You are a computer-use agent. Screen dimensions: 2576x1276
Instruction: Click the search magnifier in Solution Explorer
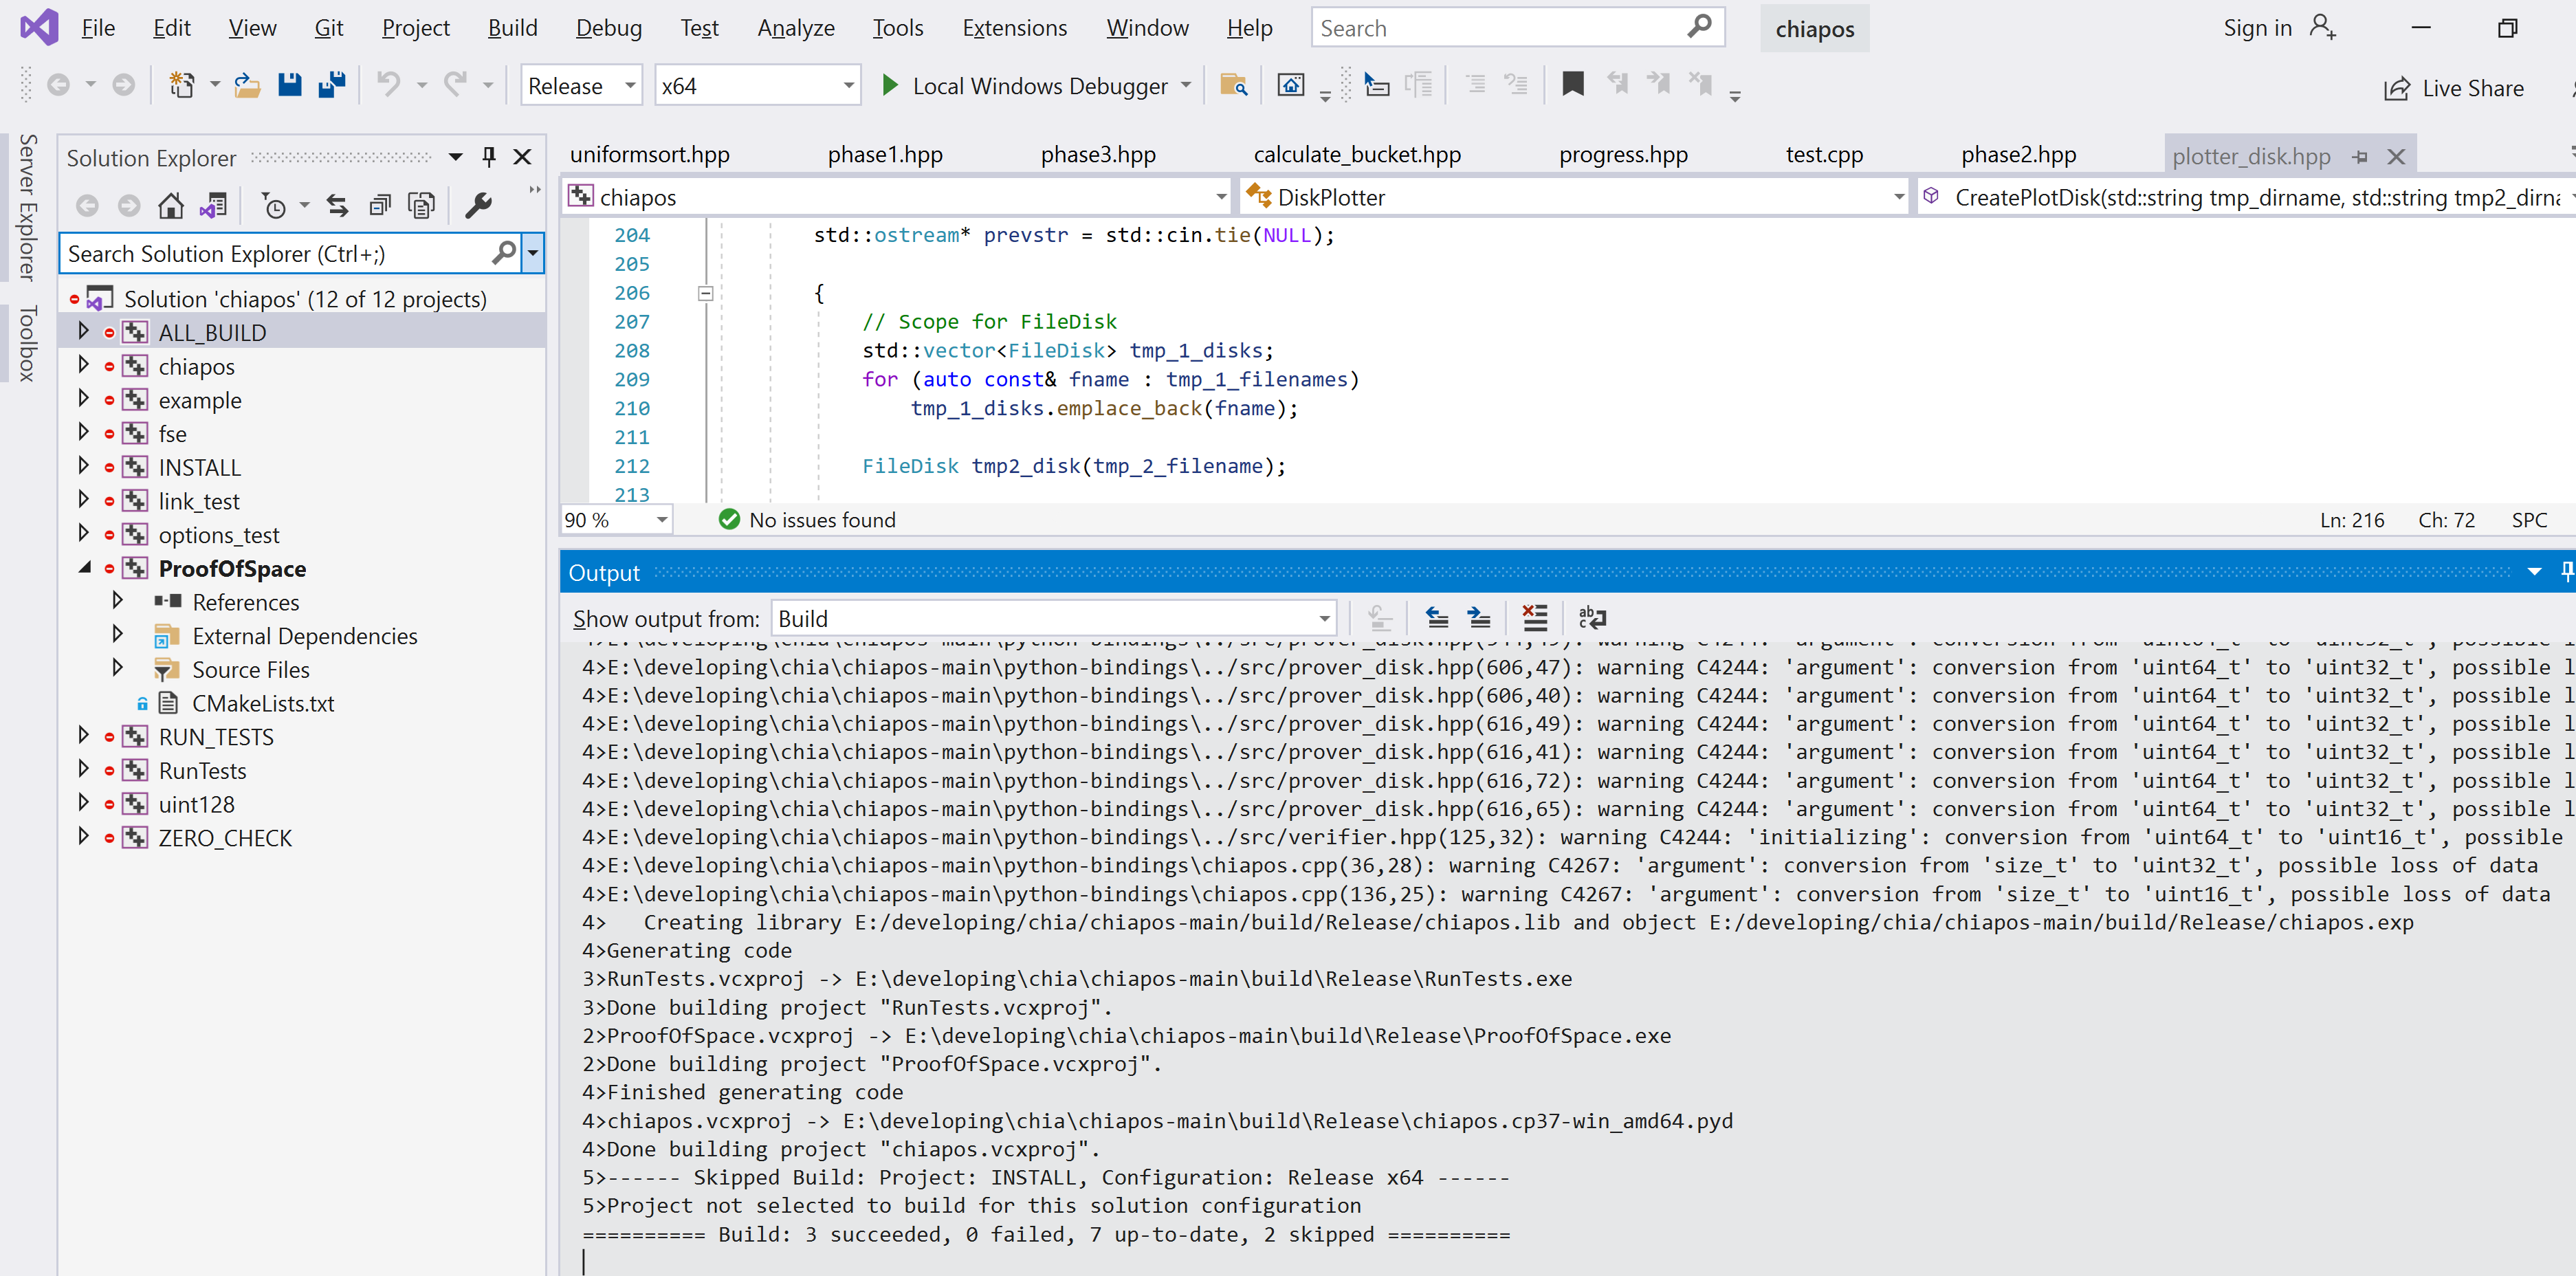504,253
